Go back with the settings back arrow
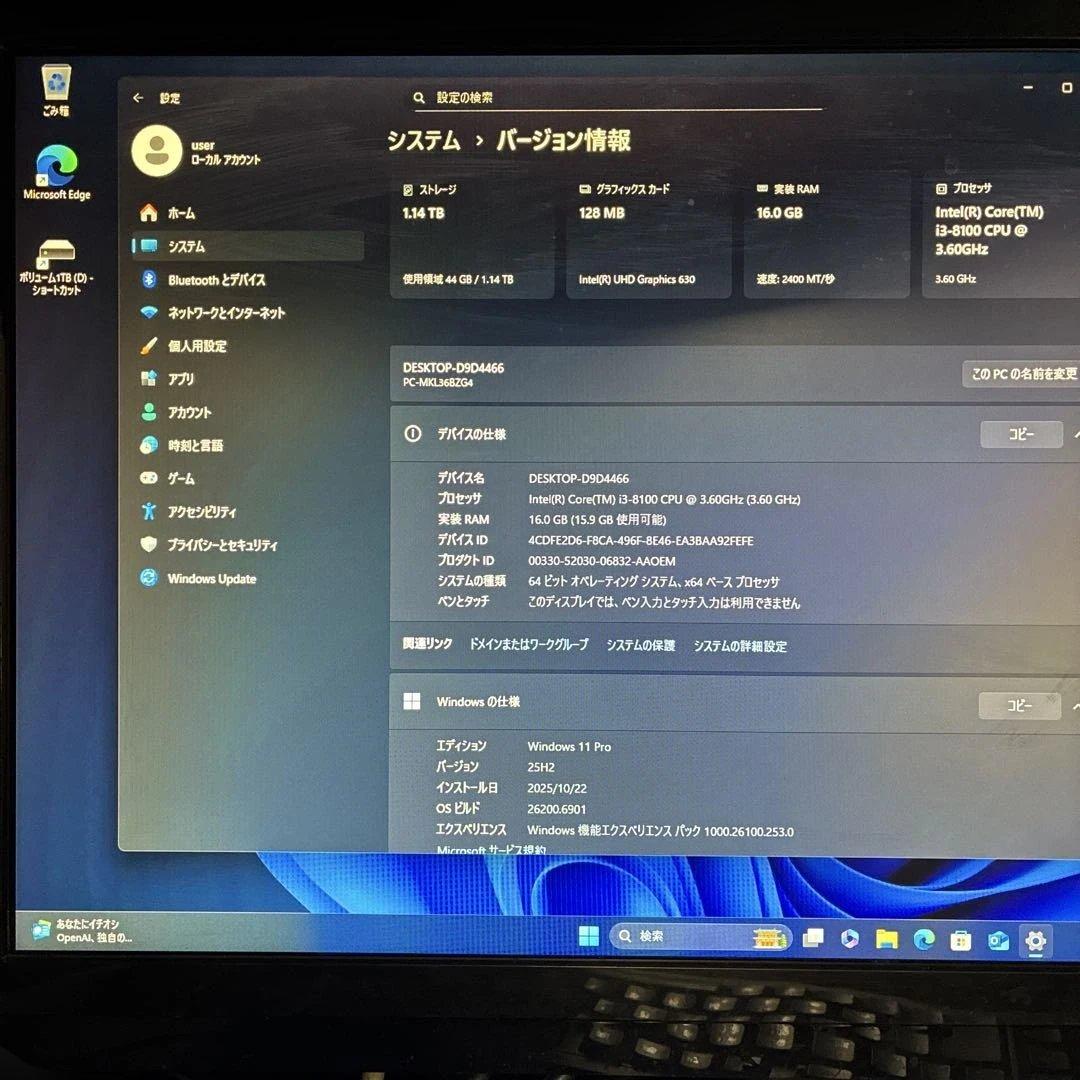This screenshot has height=1080, width=1080. pyautogui.click(x=138, y=98)
